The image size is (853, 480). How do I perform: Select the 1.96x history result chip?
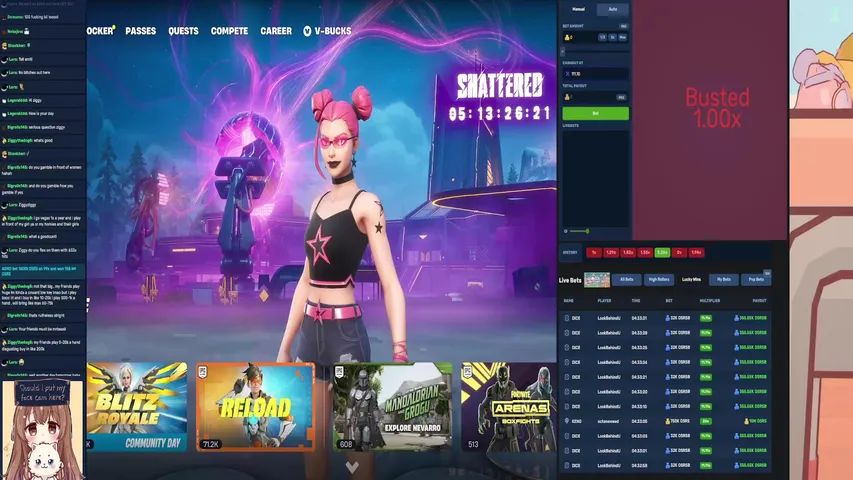(x=696, y=253)
